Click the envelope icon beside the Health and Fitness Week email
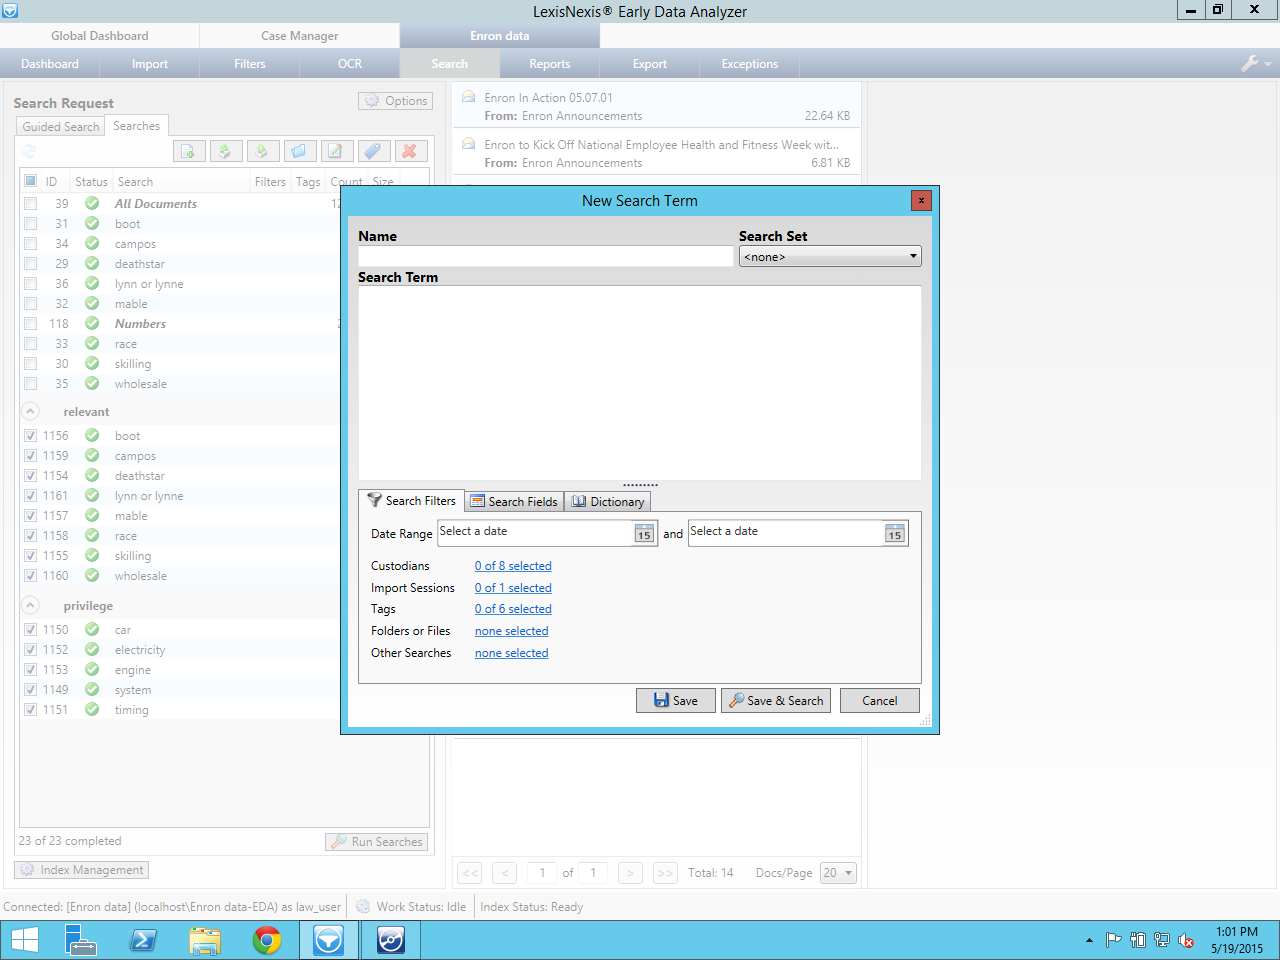1280x960 pixels. (x=468, y=145)
